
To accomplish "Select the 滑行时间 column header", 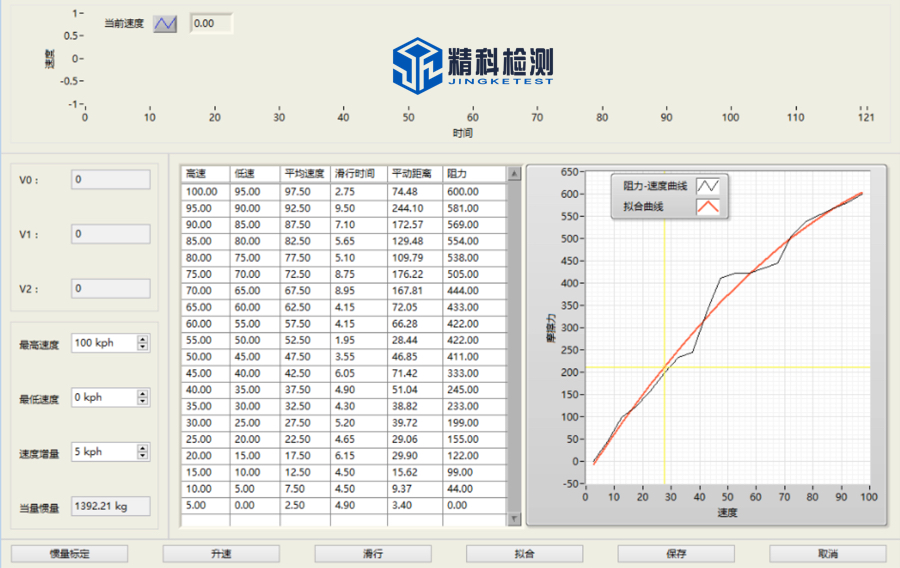I will (358, 174).
